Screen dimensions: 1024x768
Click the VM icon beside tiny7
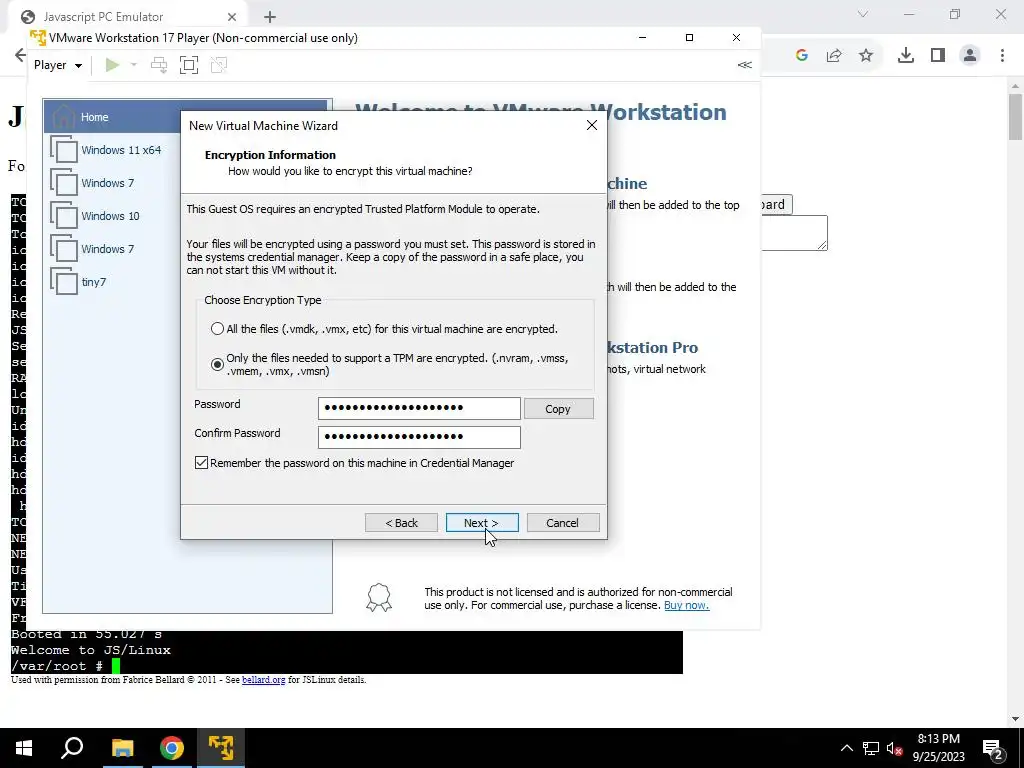point(64,281)
